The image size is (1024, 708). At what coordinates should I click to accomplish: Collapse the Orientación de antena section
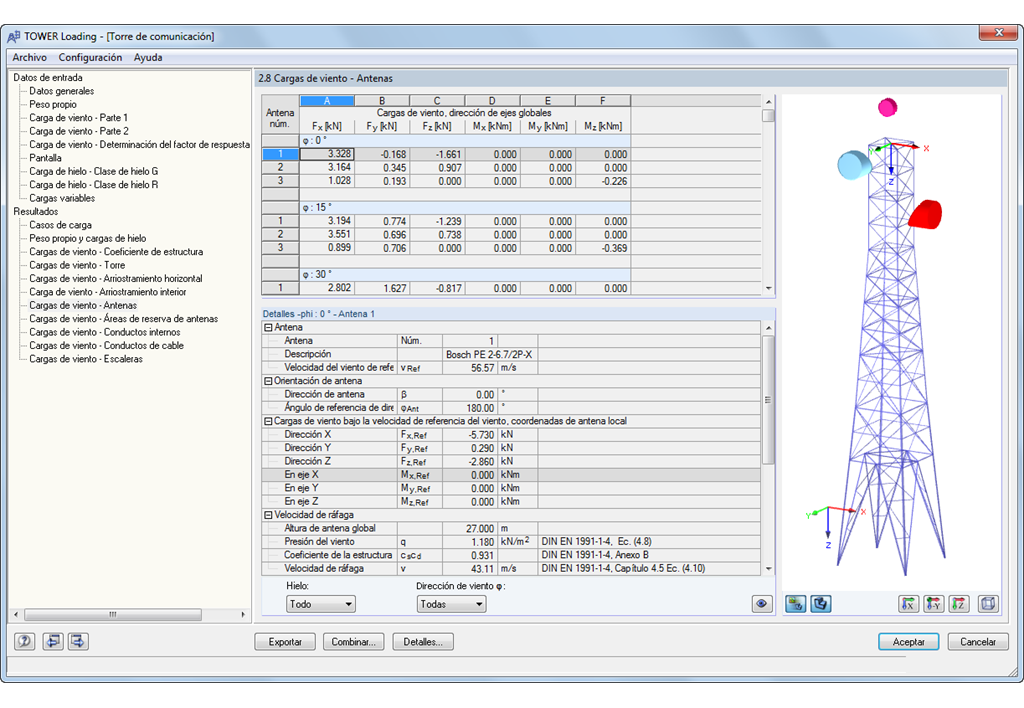coord(268,380)
